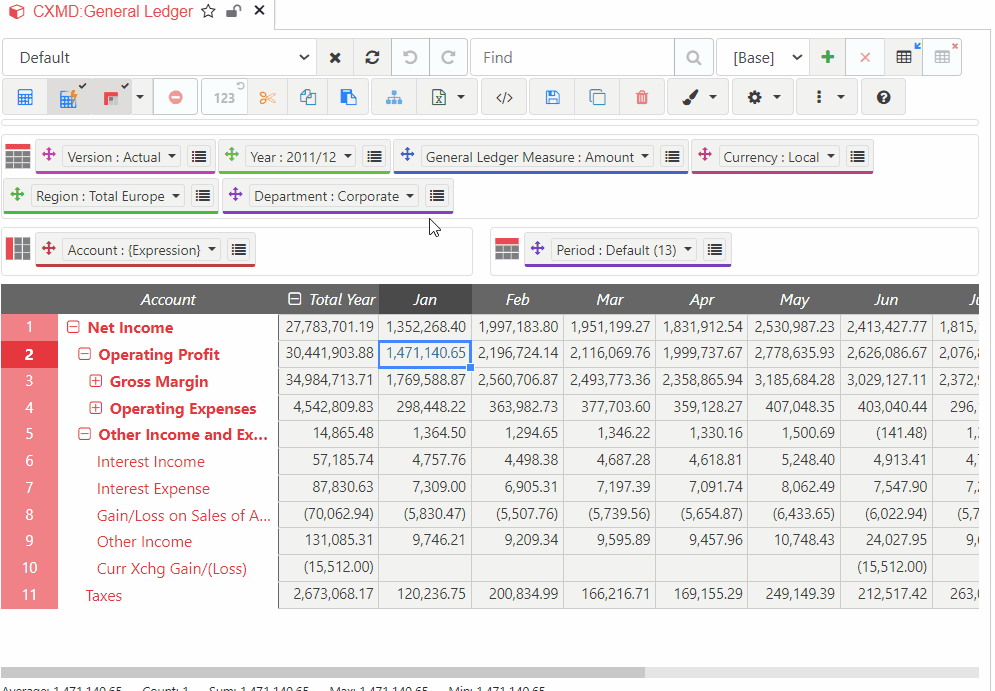Click the scissors cut icon
Image resolution: width=995 pixels, height=691 pixels.
[266, 97]
